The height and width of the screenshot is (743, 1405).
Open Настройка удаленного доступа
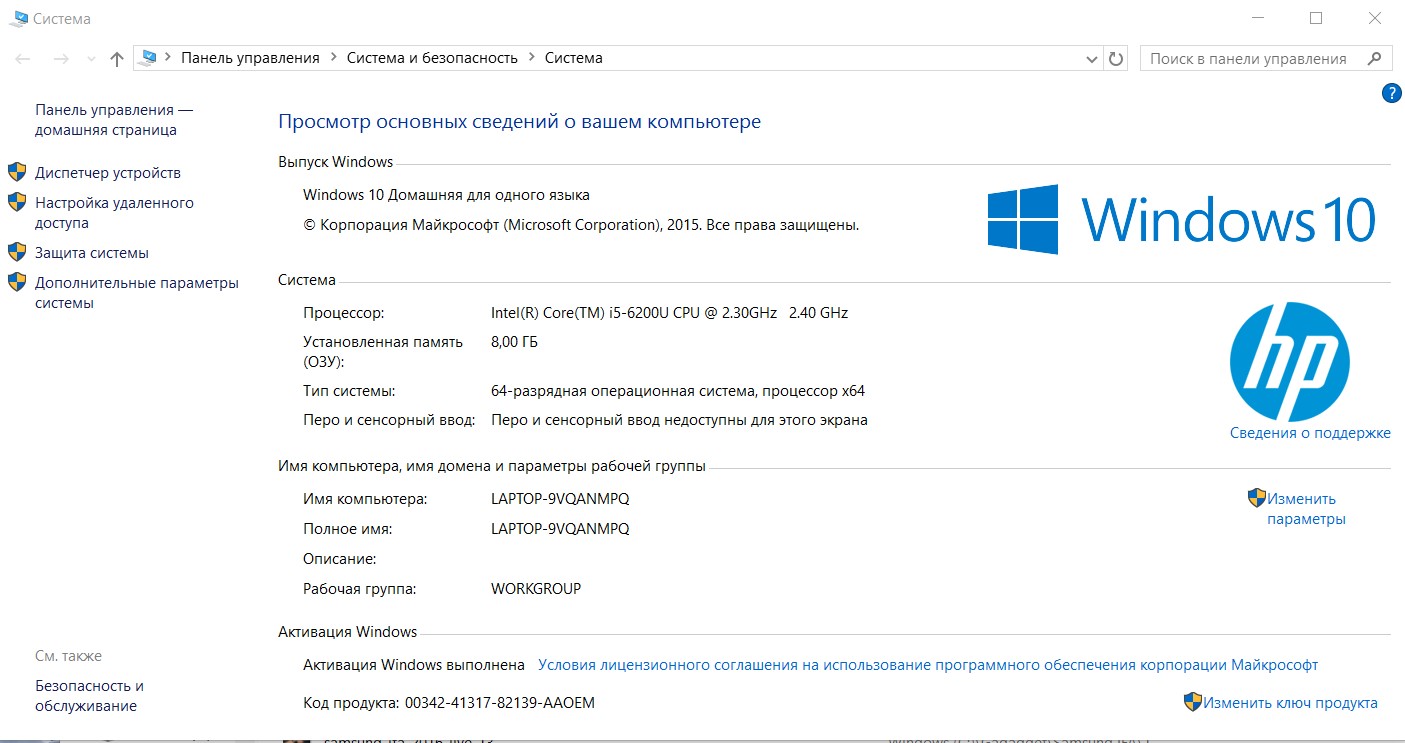(114, 213)
